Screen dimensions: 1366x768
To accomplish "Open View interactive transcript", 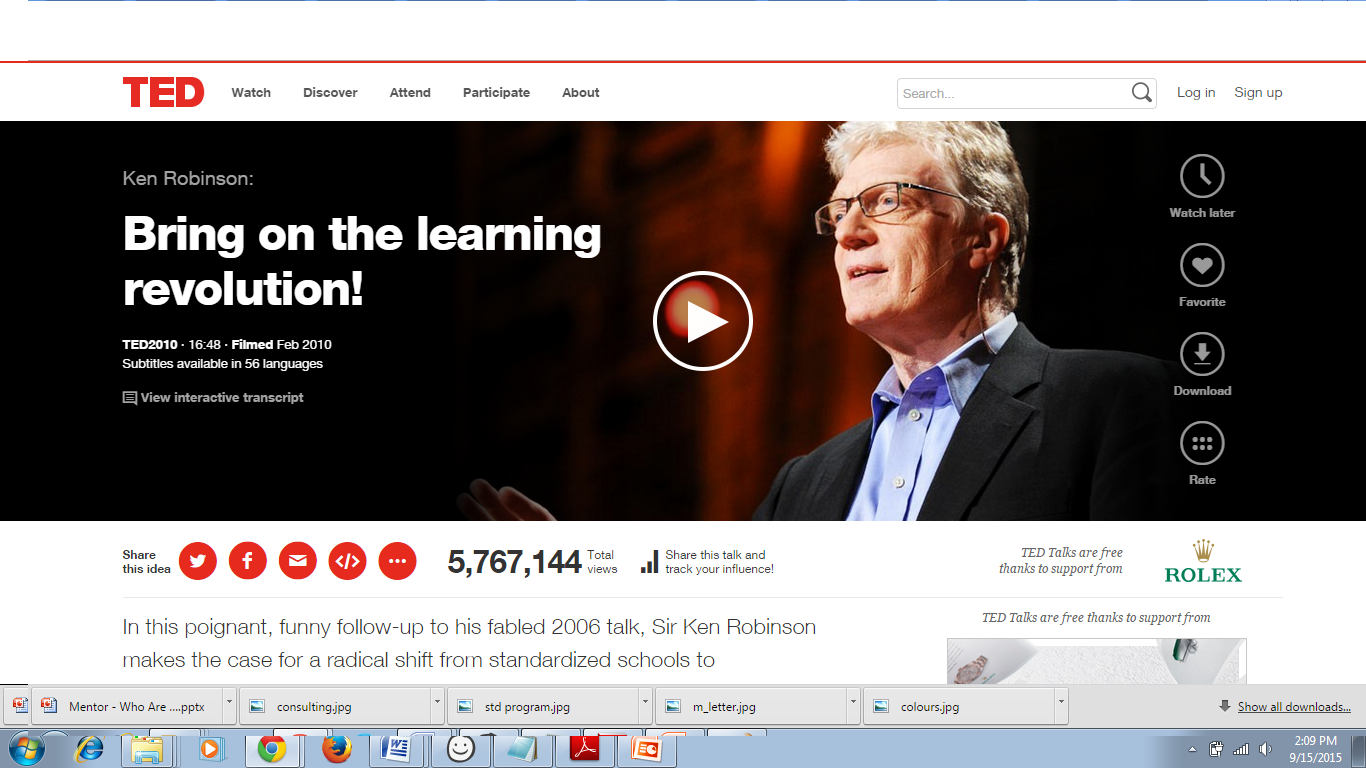I will (x=213, y=398).
